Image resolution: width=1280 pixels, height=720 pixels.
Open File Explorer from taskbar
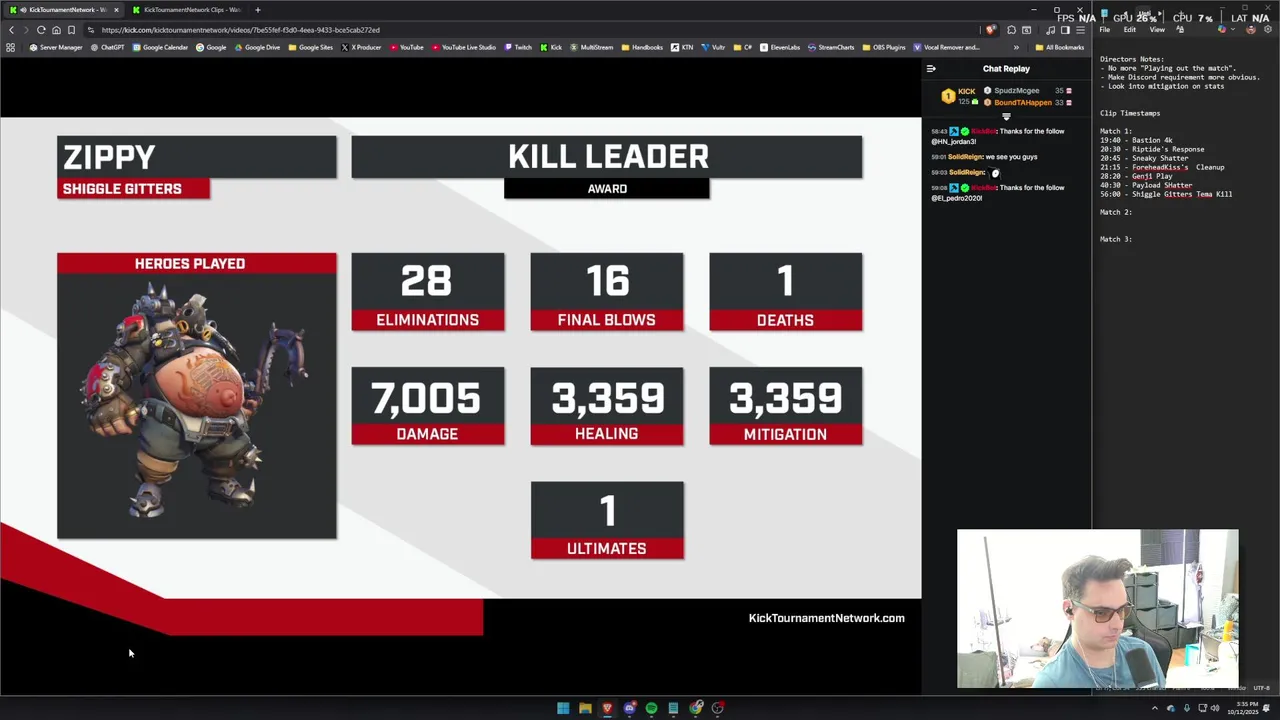point(585,708)
